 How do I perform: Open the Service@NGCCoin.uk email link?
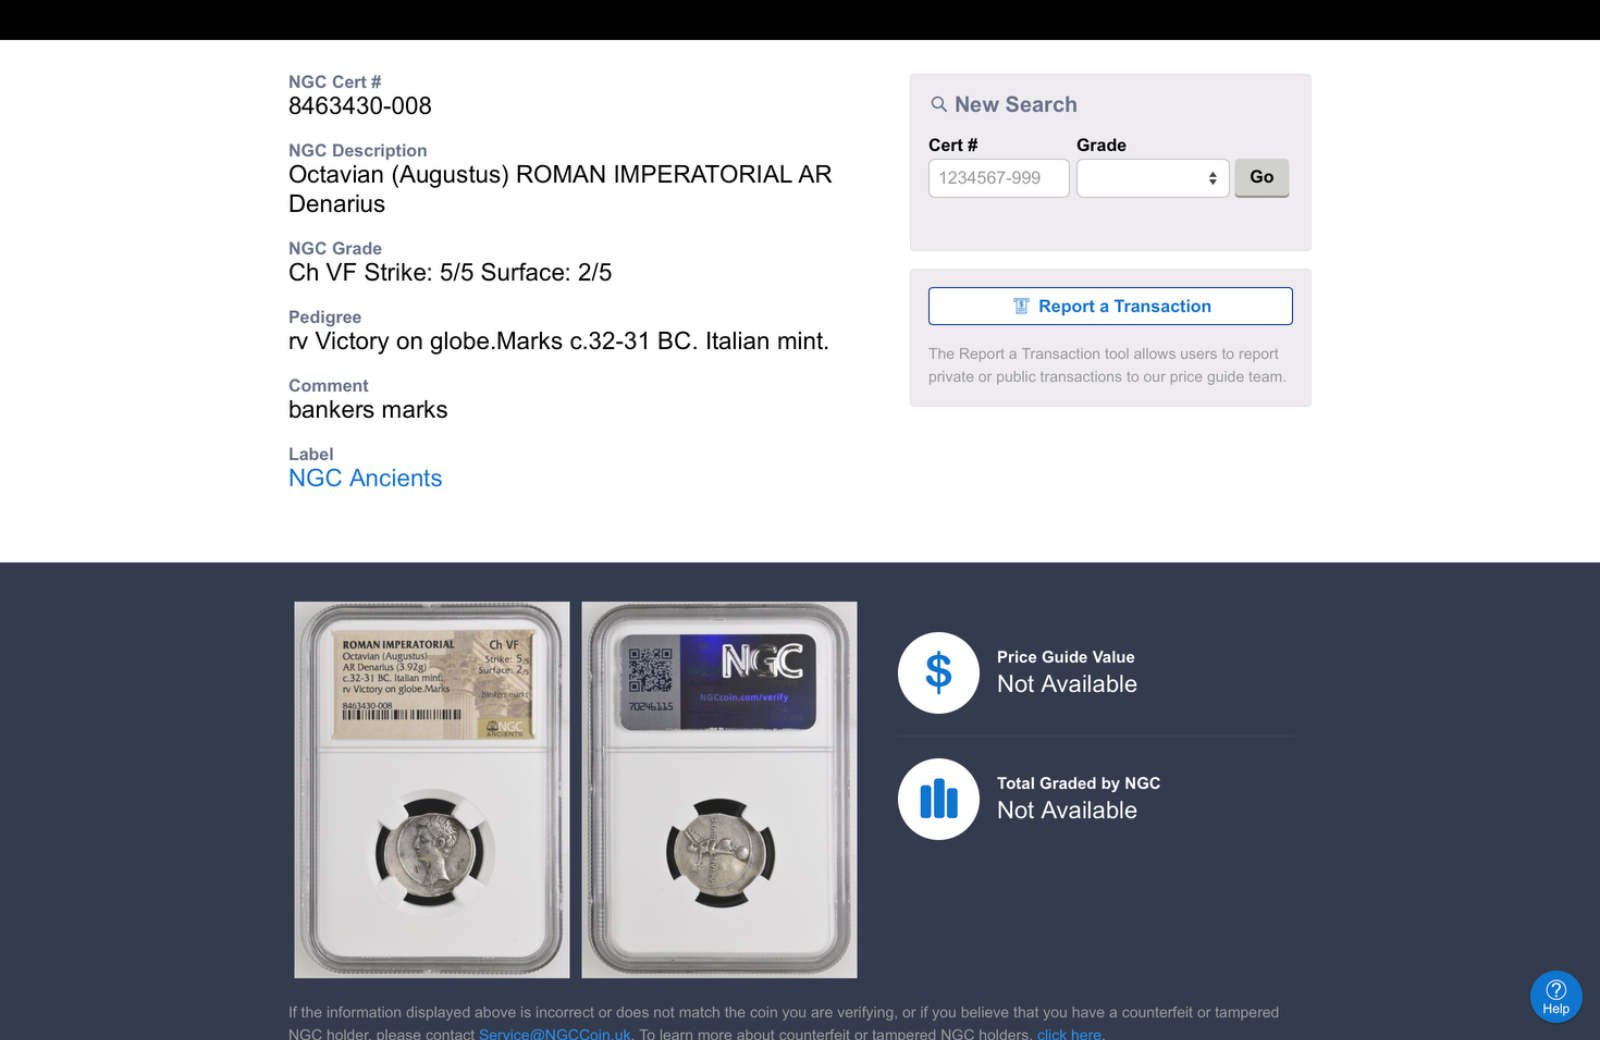point(555,1034)
